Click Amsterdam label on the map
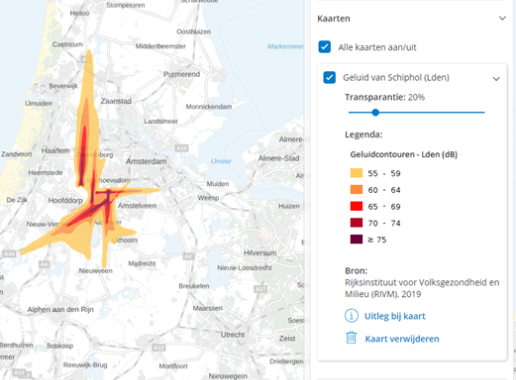The width and height of the screenshot is (516, 380). point(146,161)
